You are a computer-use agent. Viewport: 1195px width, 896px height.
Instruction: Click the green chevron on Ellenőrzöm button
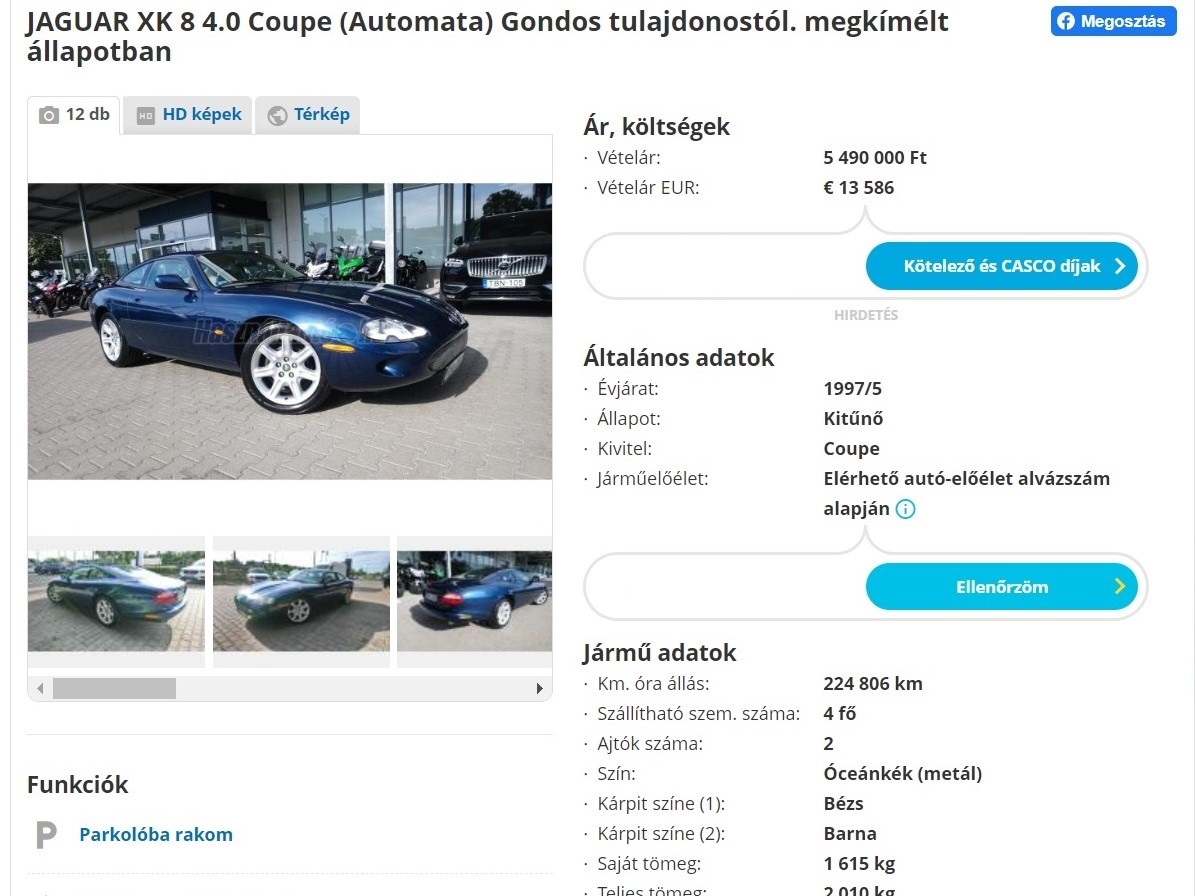click(x=1120, y=586)
